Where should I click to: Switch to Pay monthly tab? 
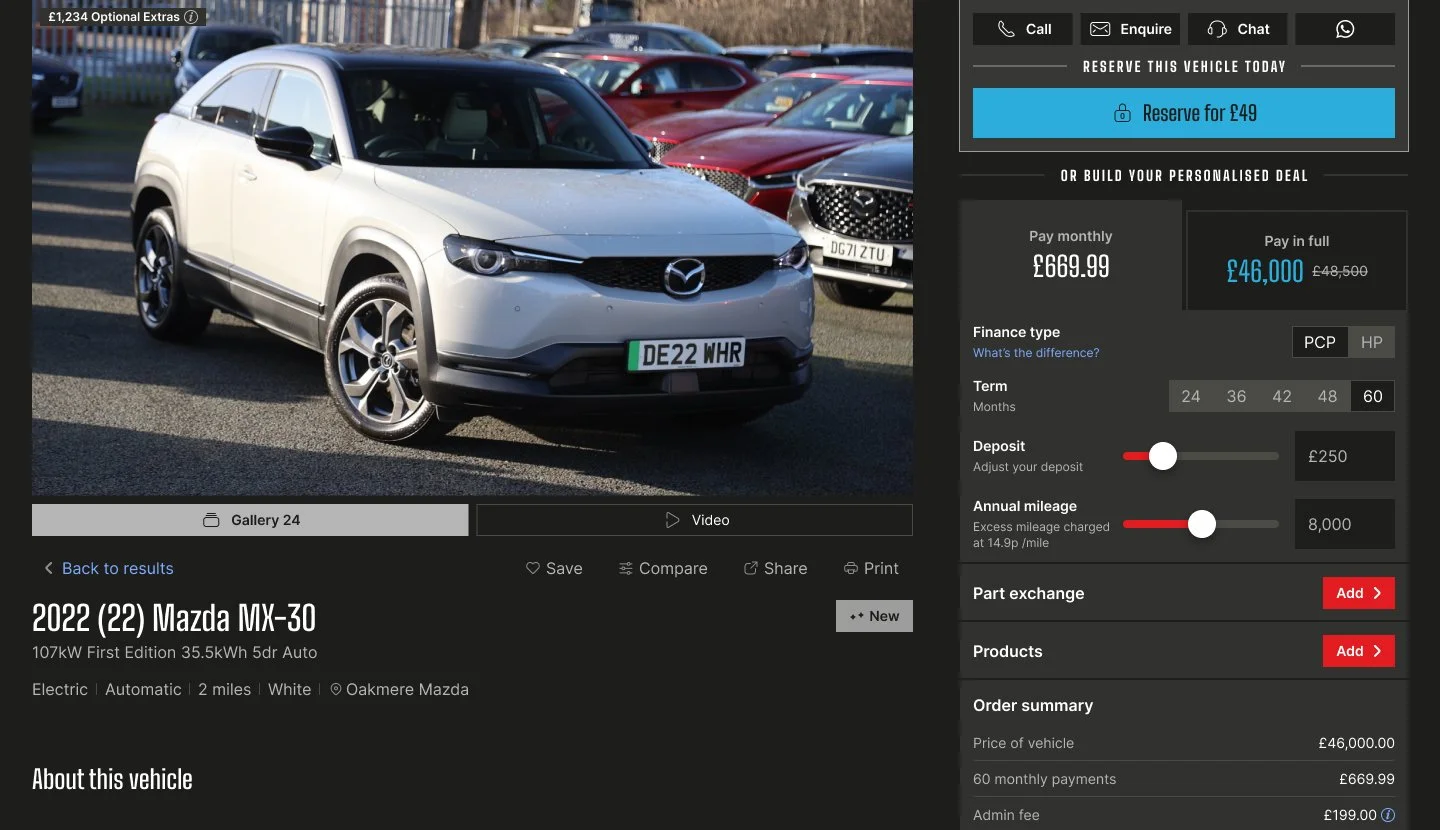pos(1071,255)
